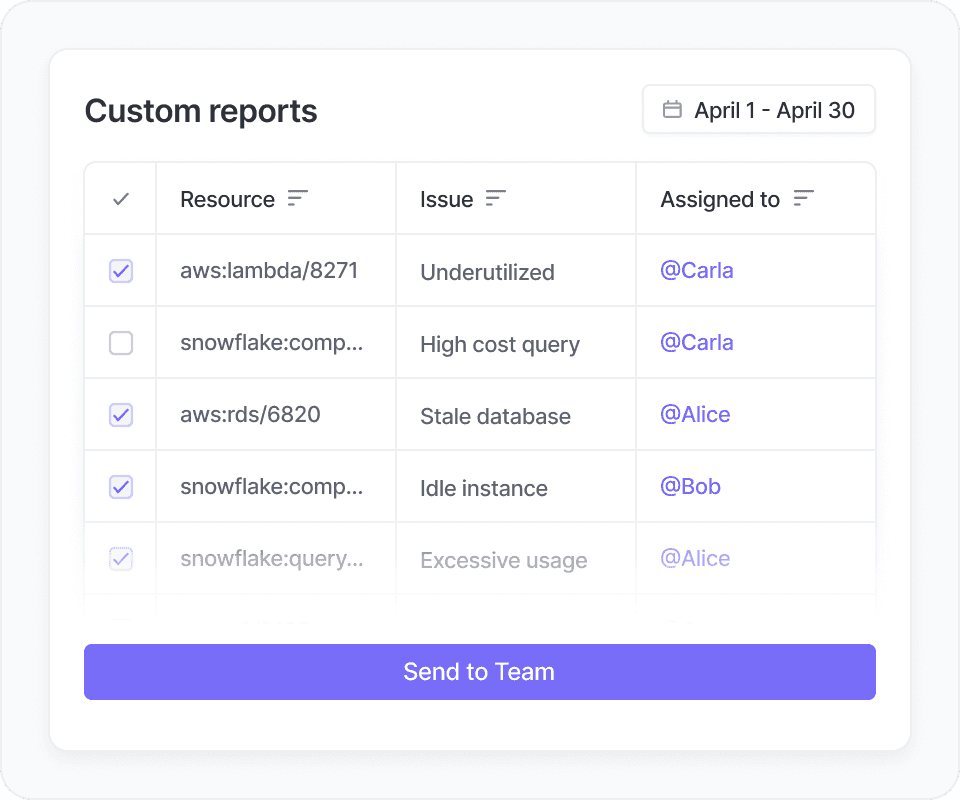Check the High cost query row checkbox
The height and width of the screenshot is (800, 960).
[121, 343]
